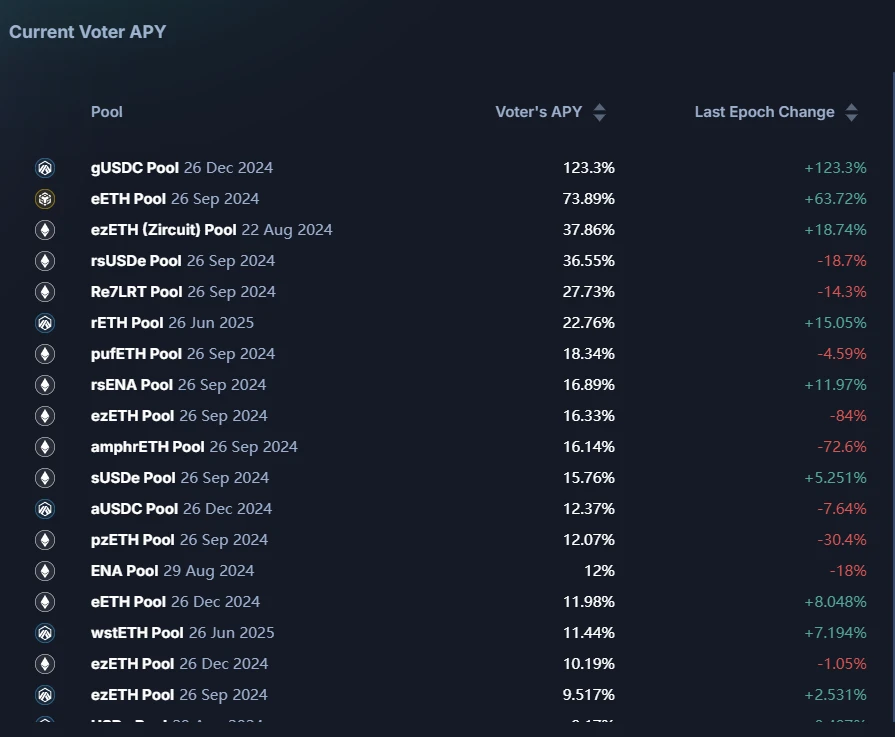Click the icon next to rETH Pool

click(x=45, y=323)
